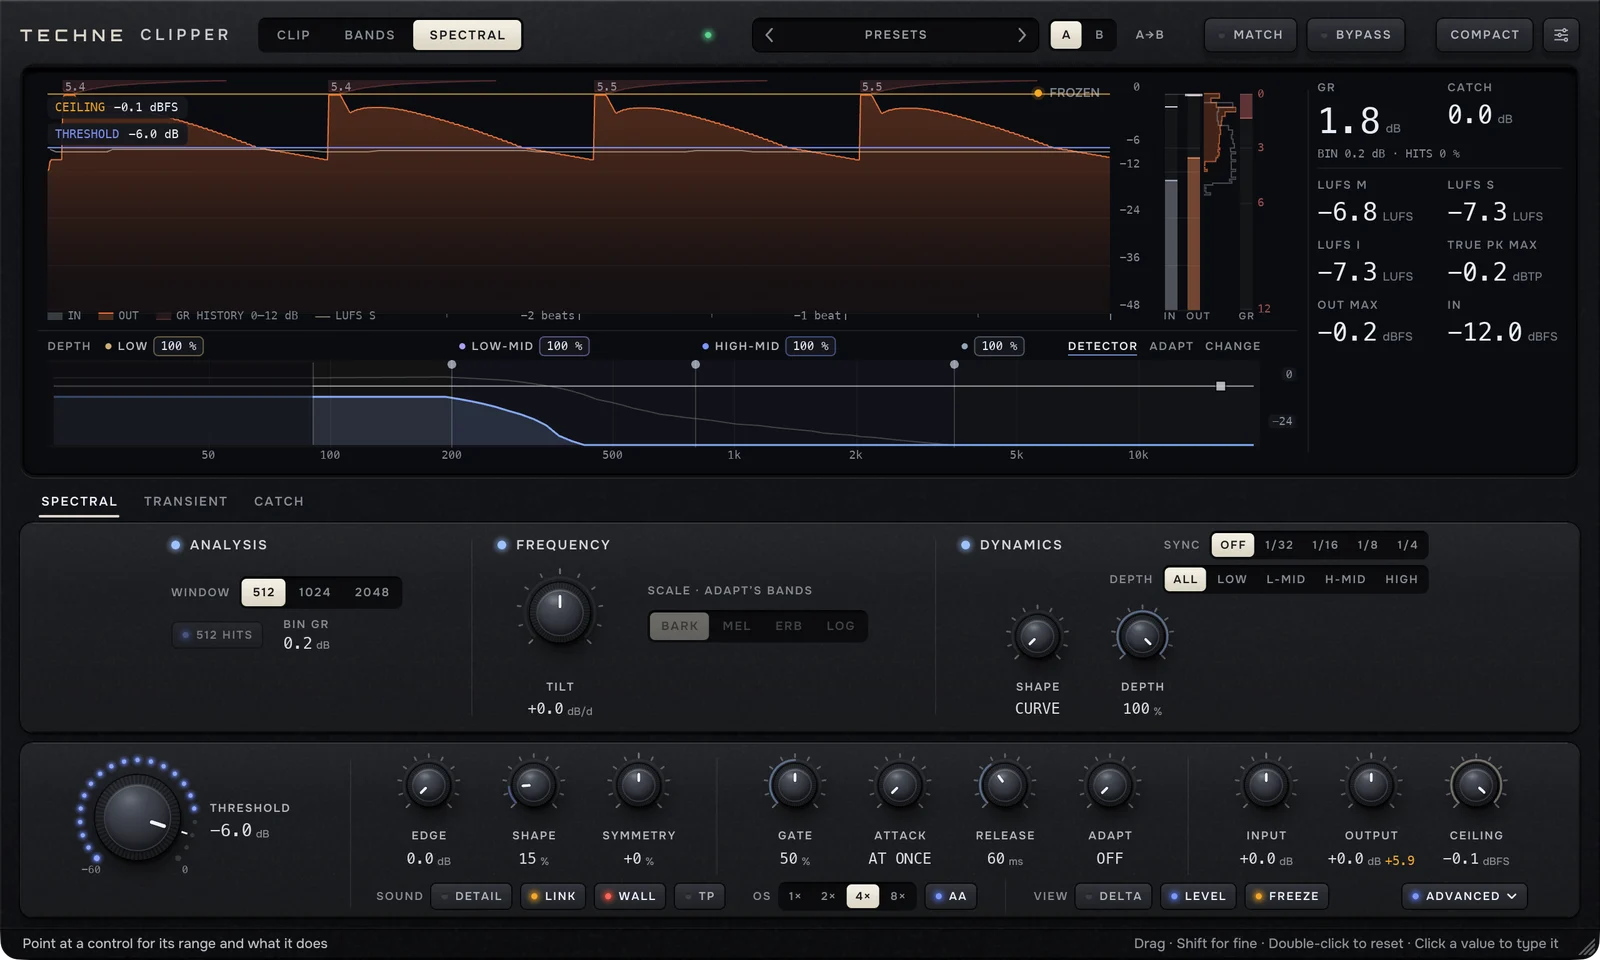Enable the DETAIL sound option

[472, 896]
